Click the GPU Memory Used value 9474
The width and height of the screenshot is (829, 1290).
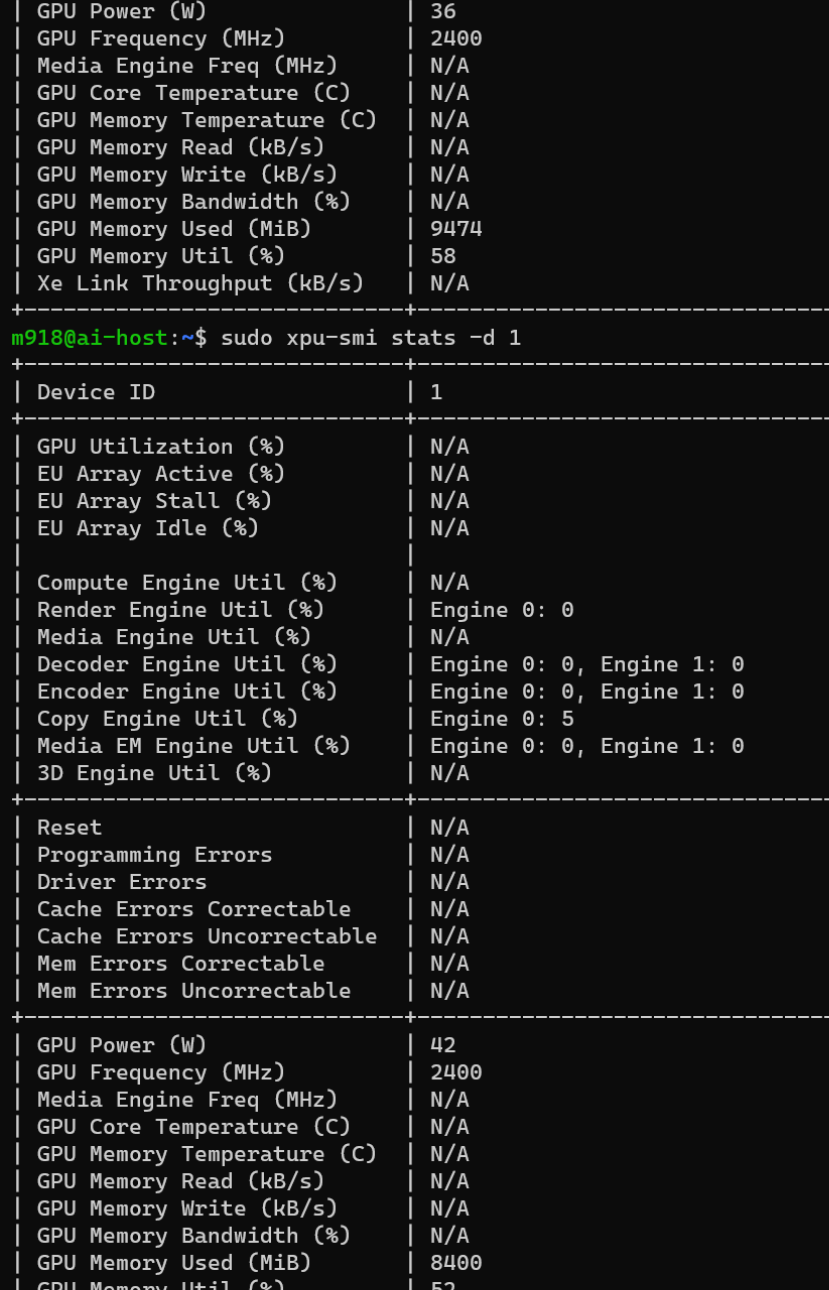point(456,229)
